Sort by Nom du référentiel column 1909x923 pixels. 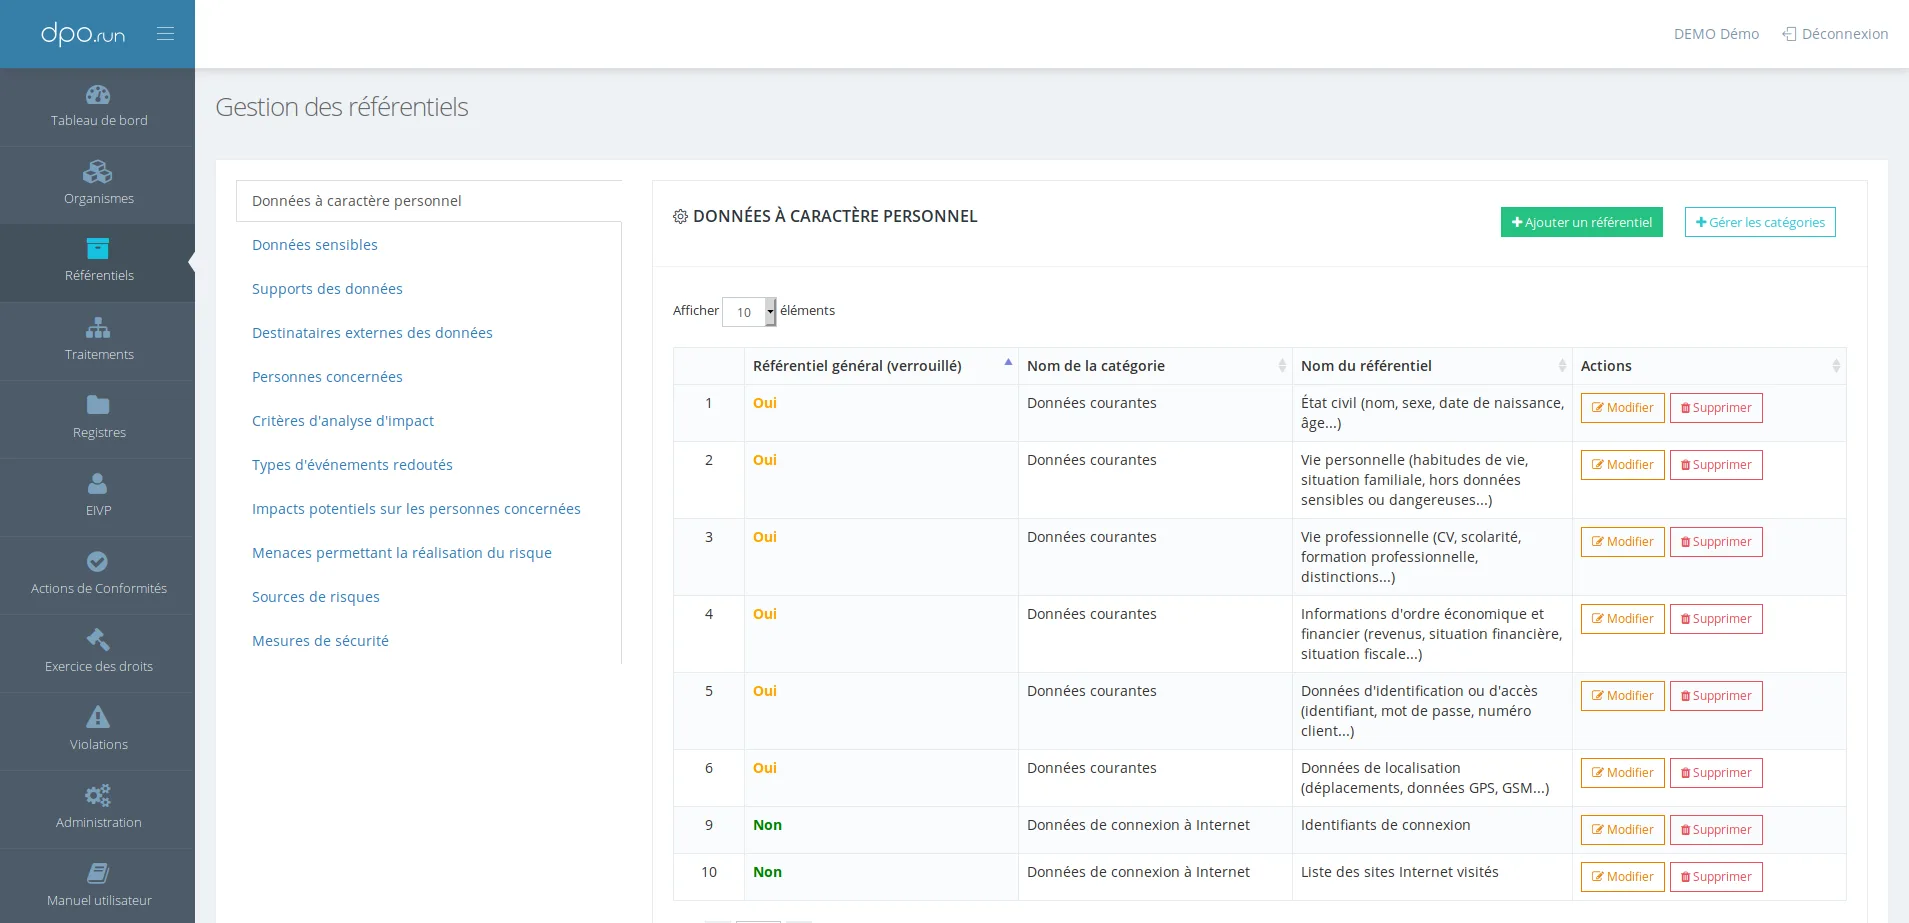pyautogui.click(x=1432, y=366)
